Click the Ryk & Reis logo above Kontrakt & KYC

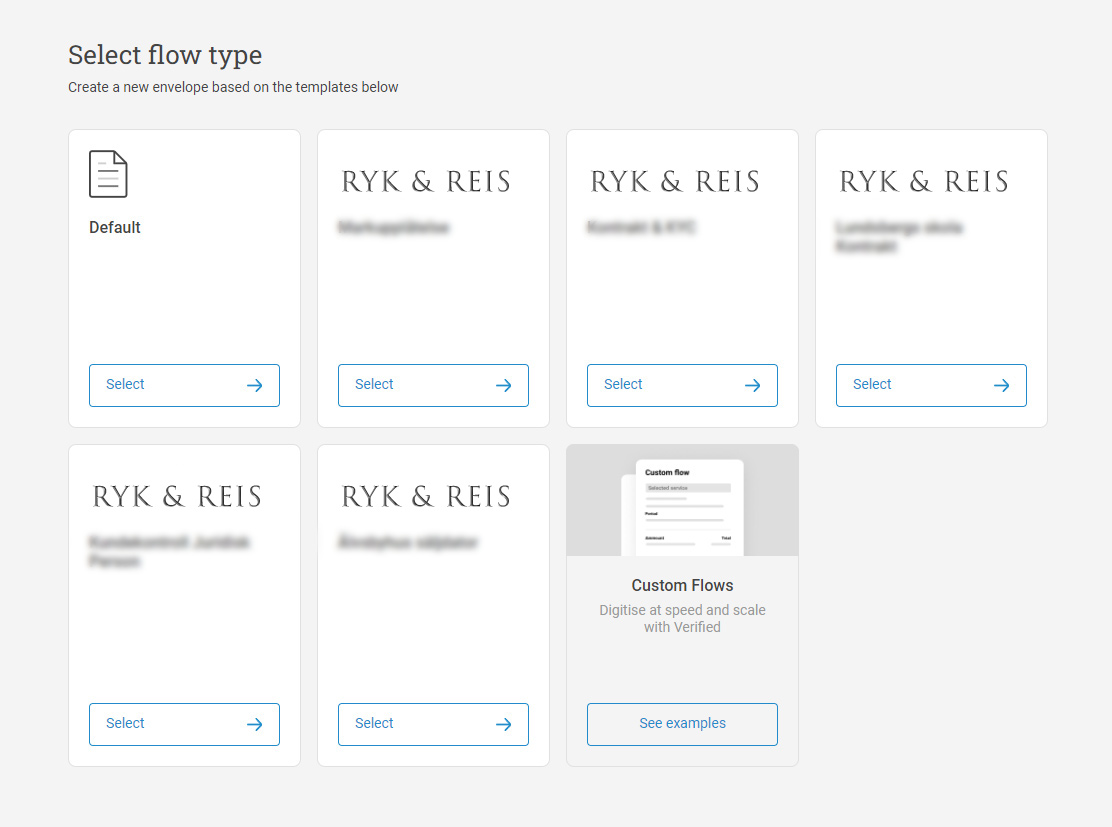pos(674,182)
